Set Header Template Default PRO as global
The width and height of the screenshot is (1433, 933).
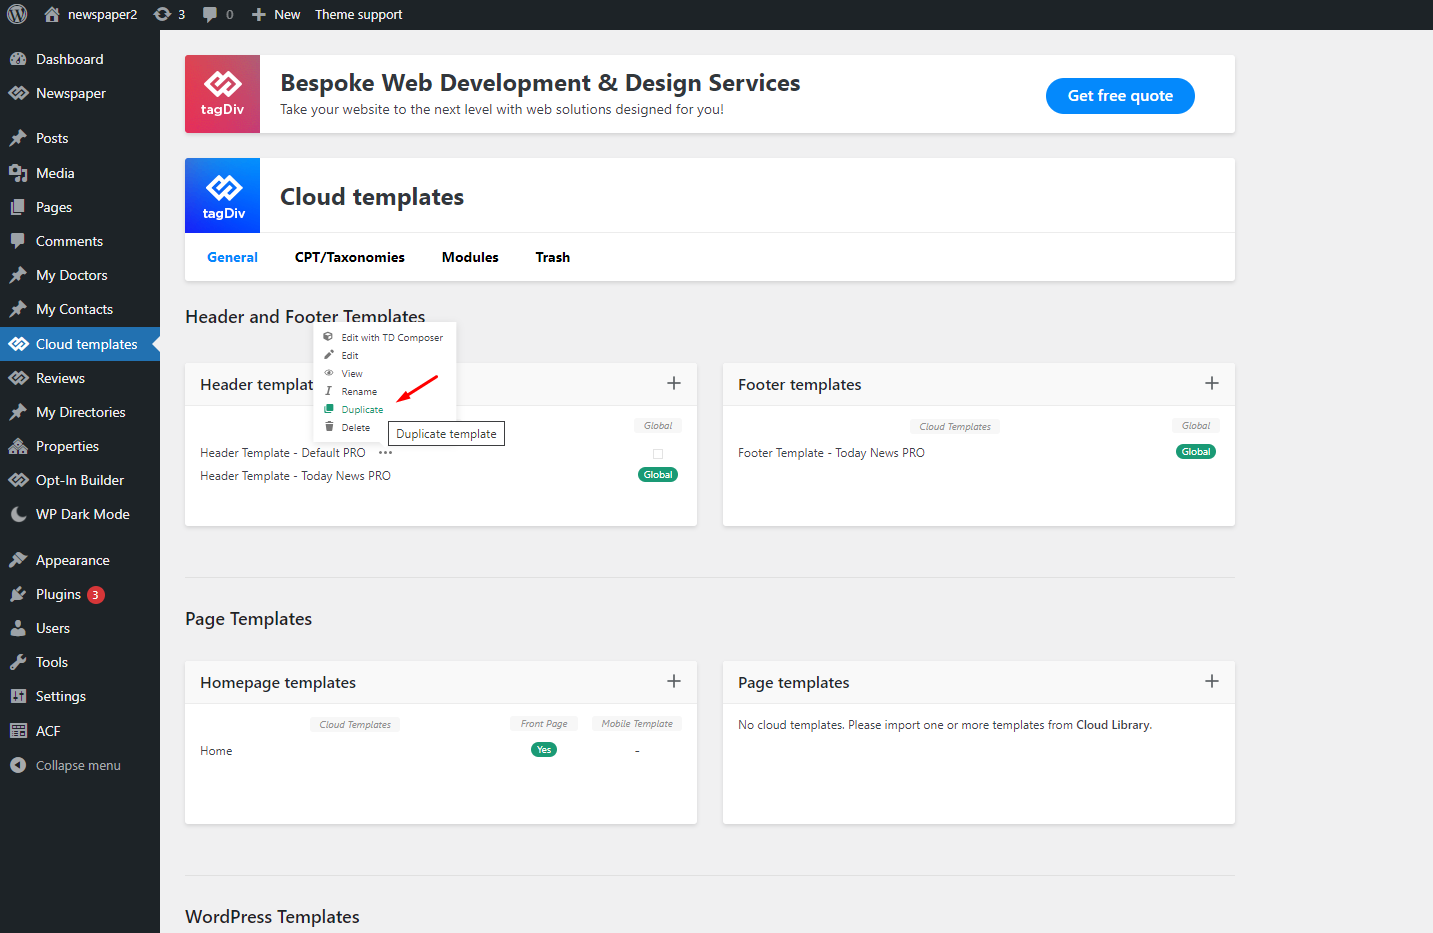(658, 454)
